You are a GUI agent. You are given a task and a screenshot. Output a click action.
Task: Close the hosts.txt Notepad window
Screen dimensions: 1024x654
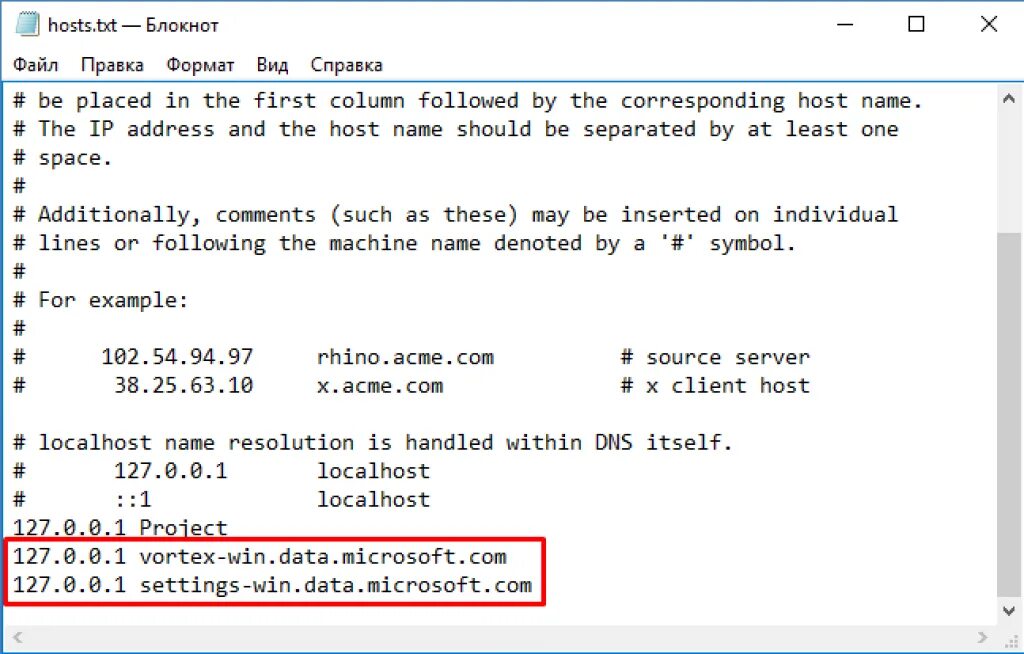click(989, 25)
